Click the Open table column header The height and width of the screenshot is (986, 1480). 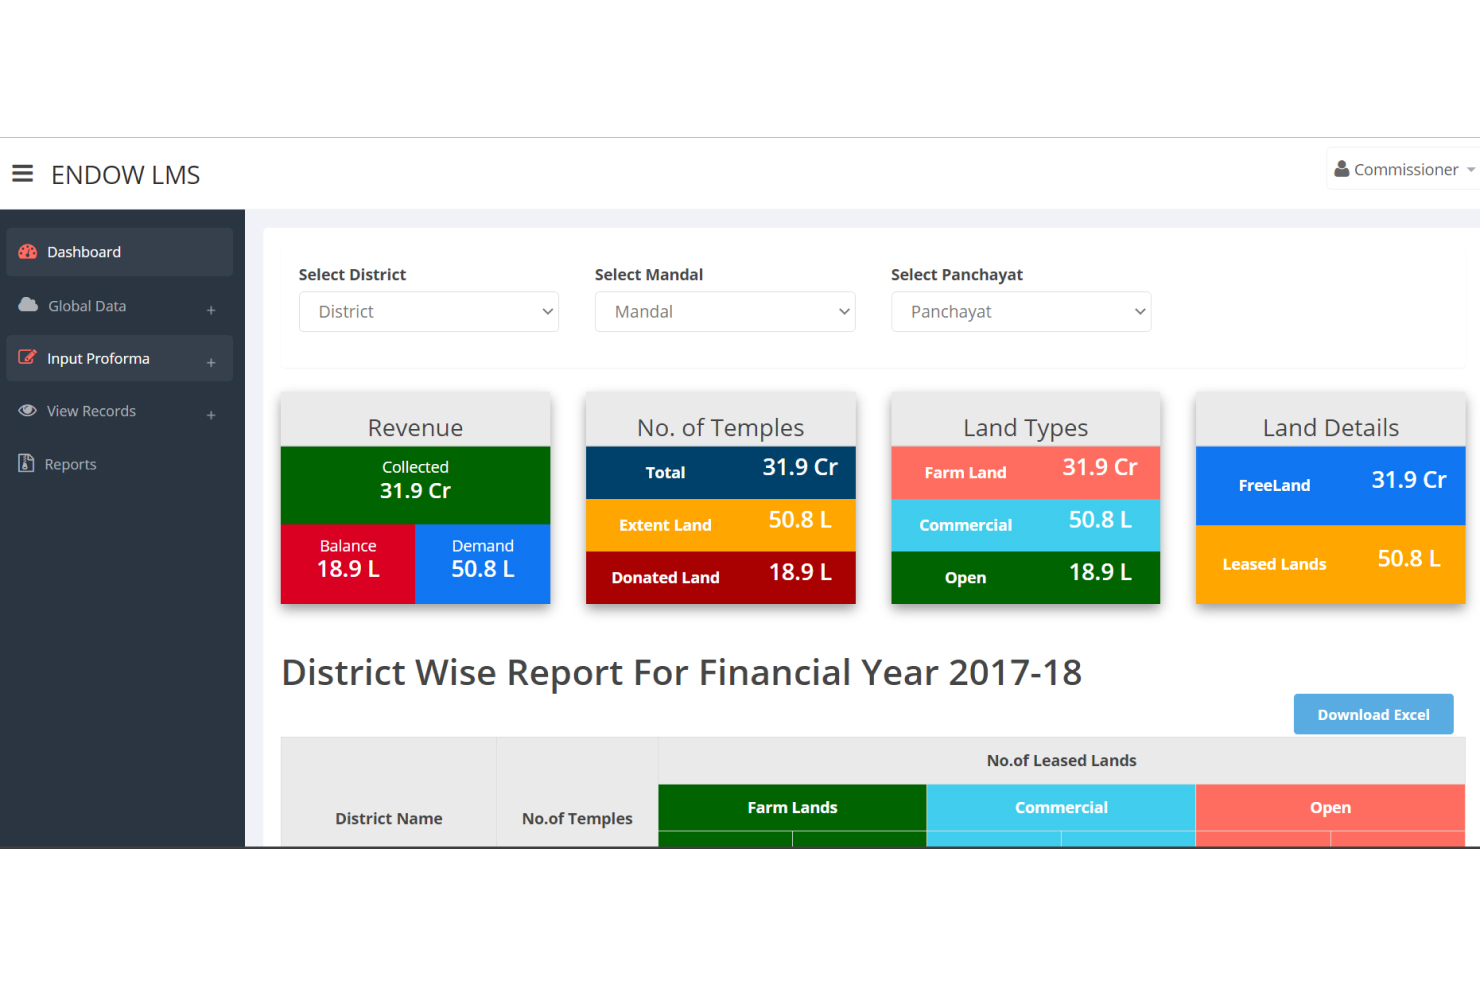point(1330,808)
